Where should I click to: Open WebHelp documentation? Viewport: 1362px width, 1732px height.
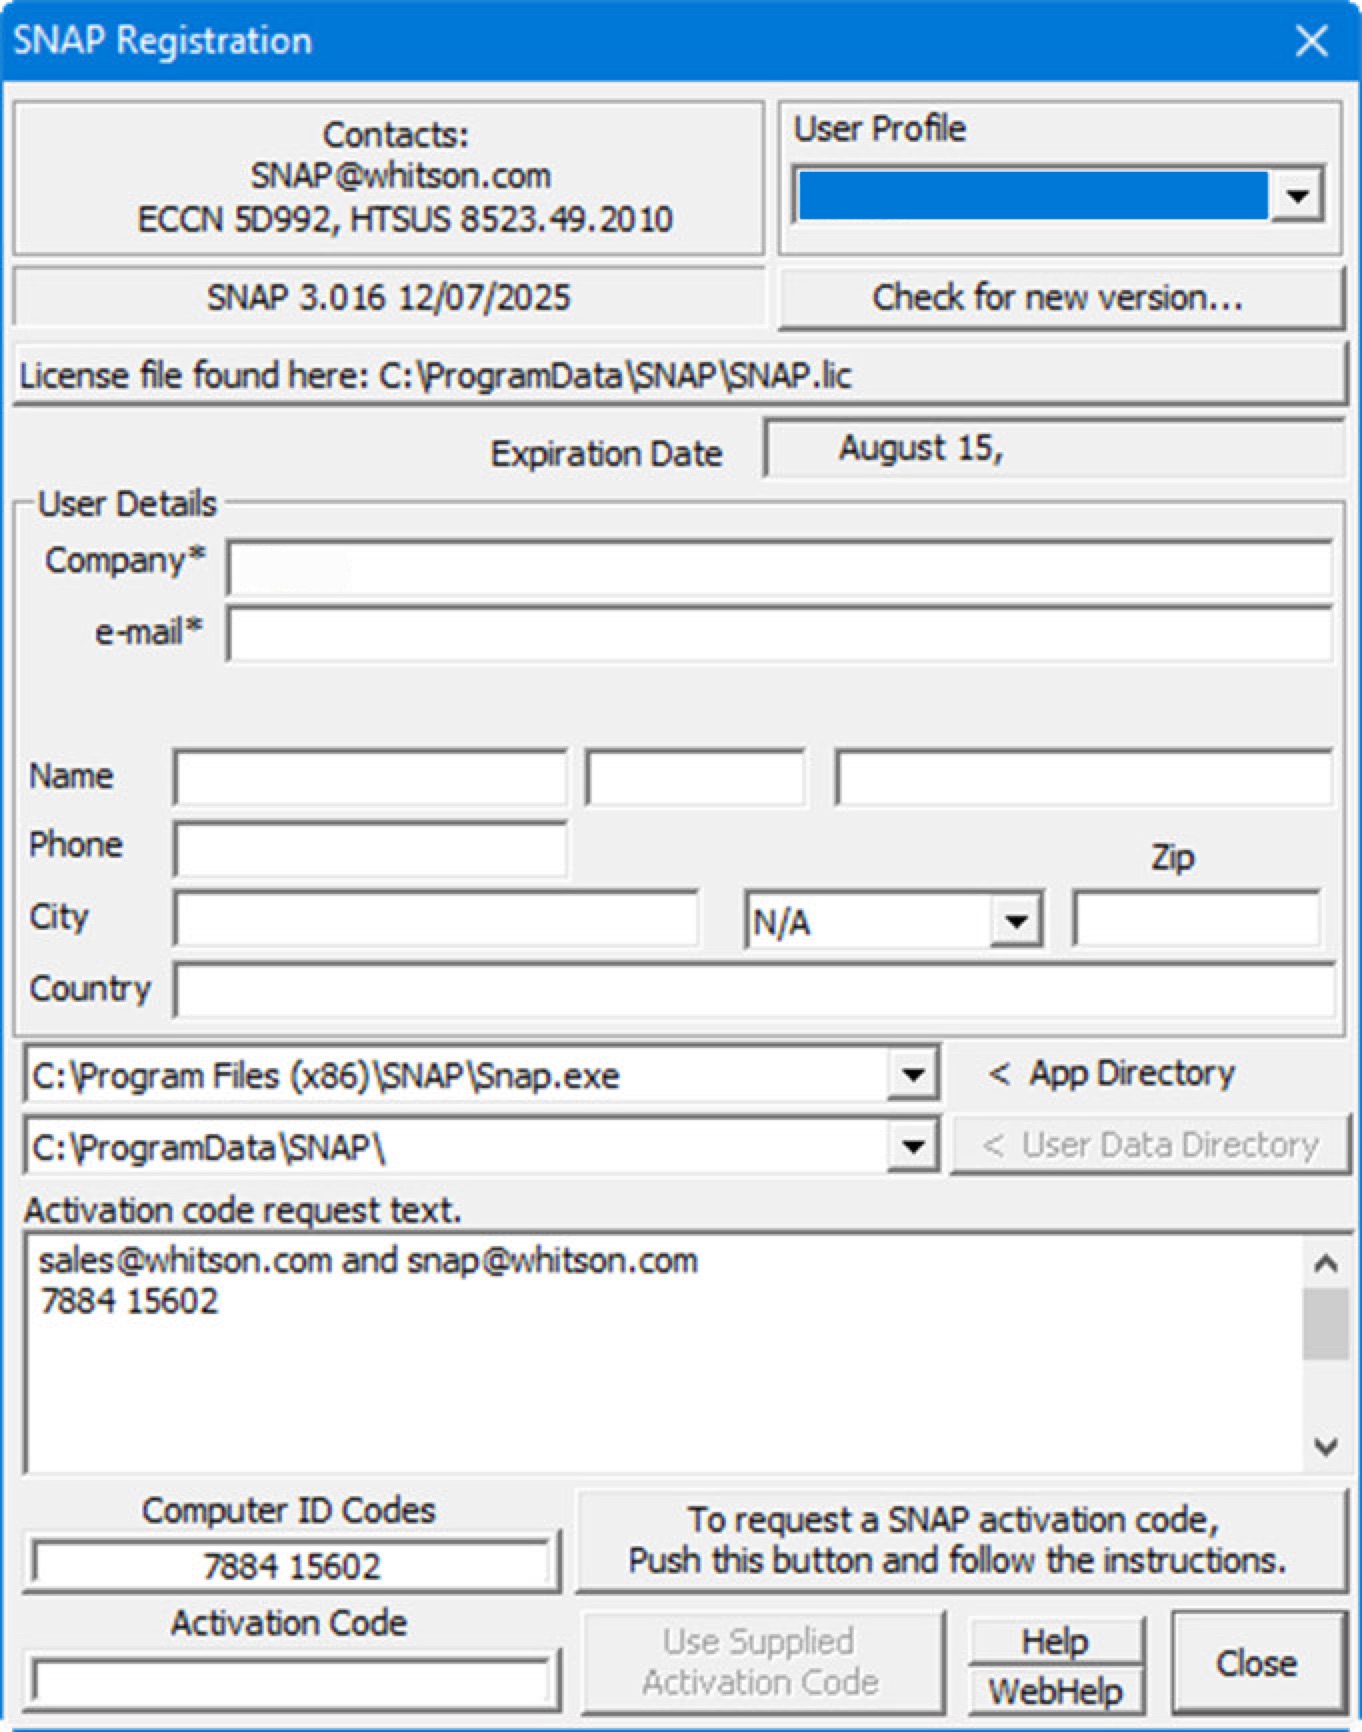tap(1056, 1692)
